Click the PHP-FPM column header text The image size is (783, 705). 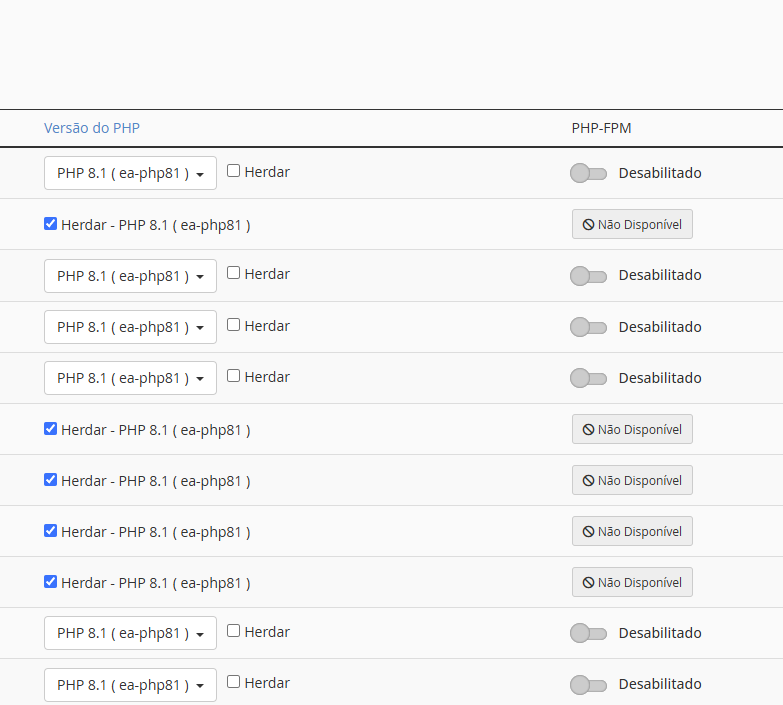point(602,128)
